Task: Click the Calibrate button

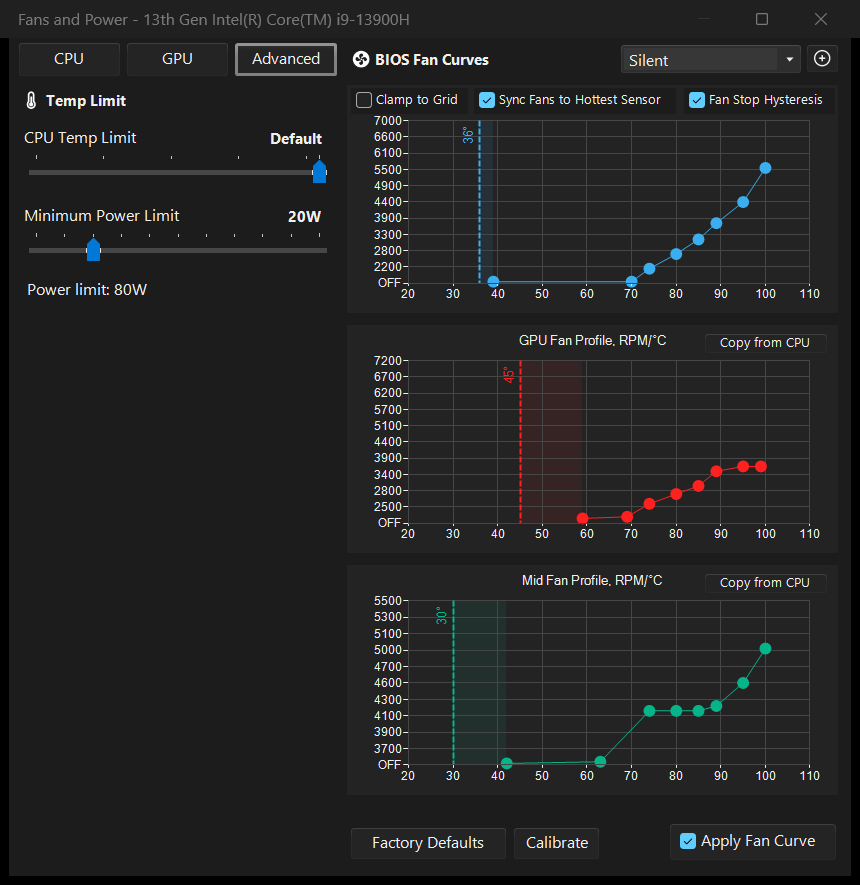Action: point(556,843)
